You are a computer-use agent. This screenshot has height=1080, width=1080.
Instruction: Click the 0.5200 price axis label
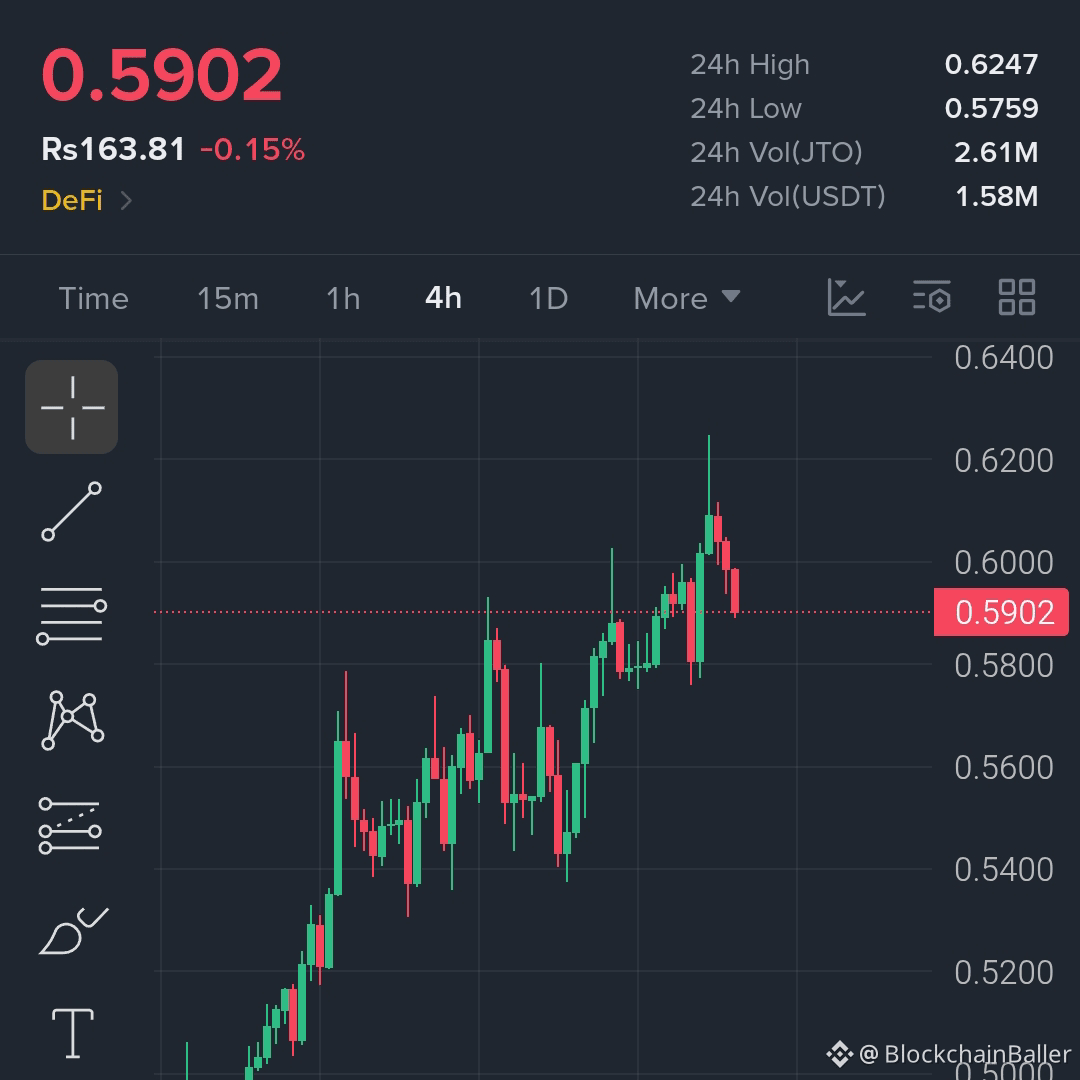(1004, 972)
